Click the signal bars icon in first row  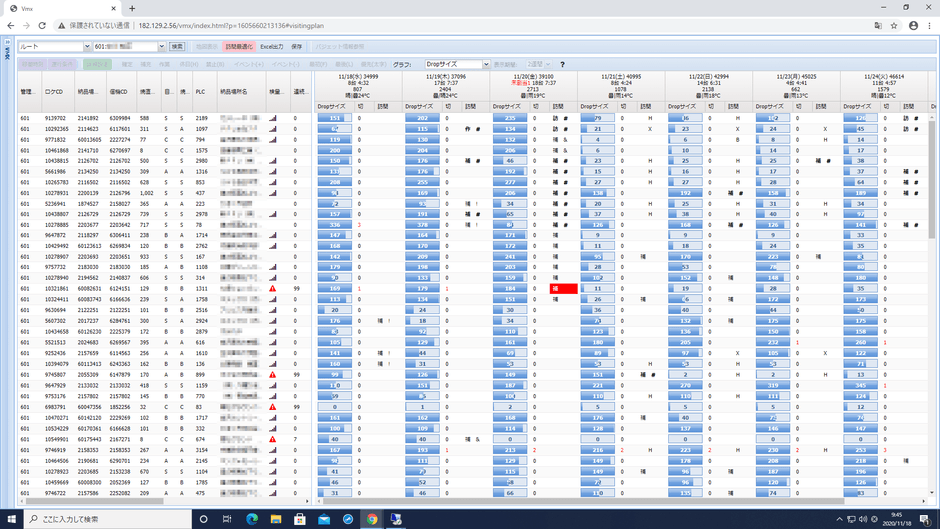click(x=273, y=118)
